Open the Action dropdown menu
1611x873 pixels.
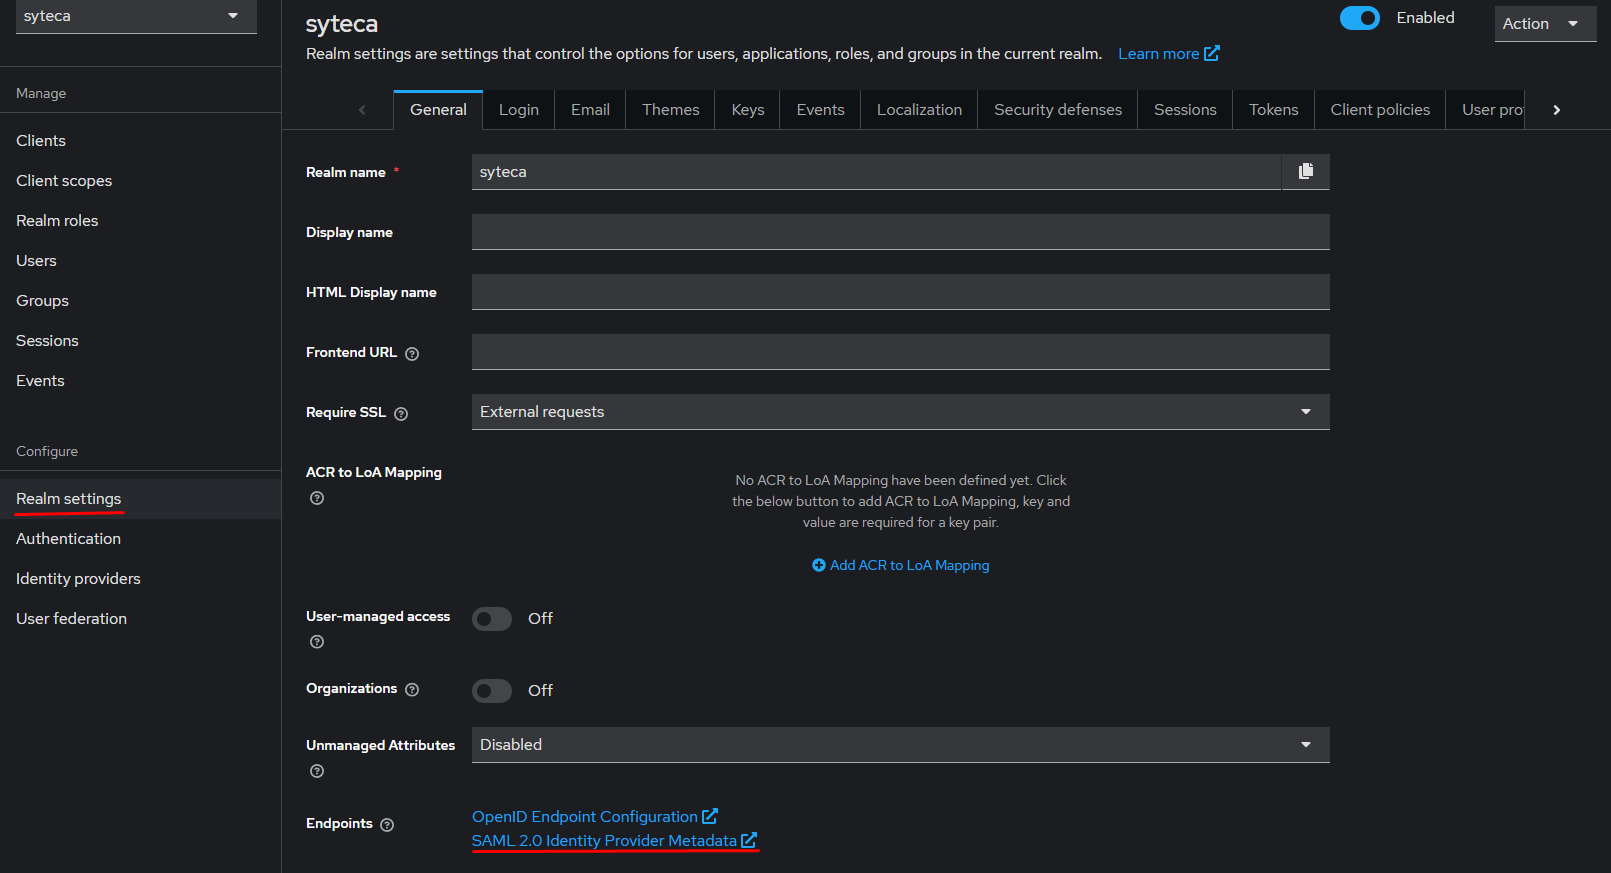point(1543,24)
